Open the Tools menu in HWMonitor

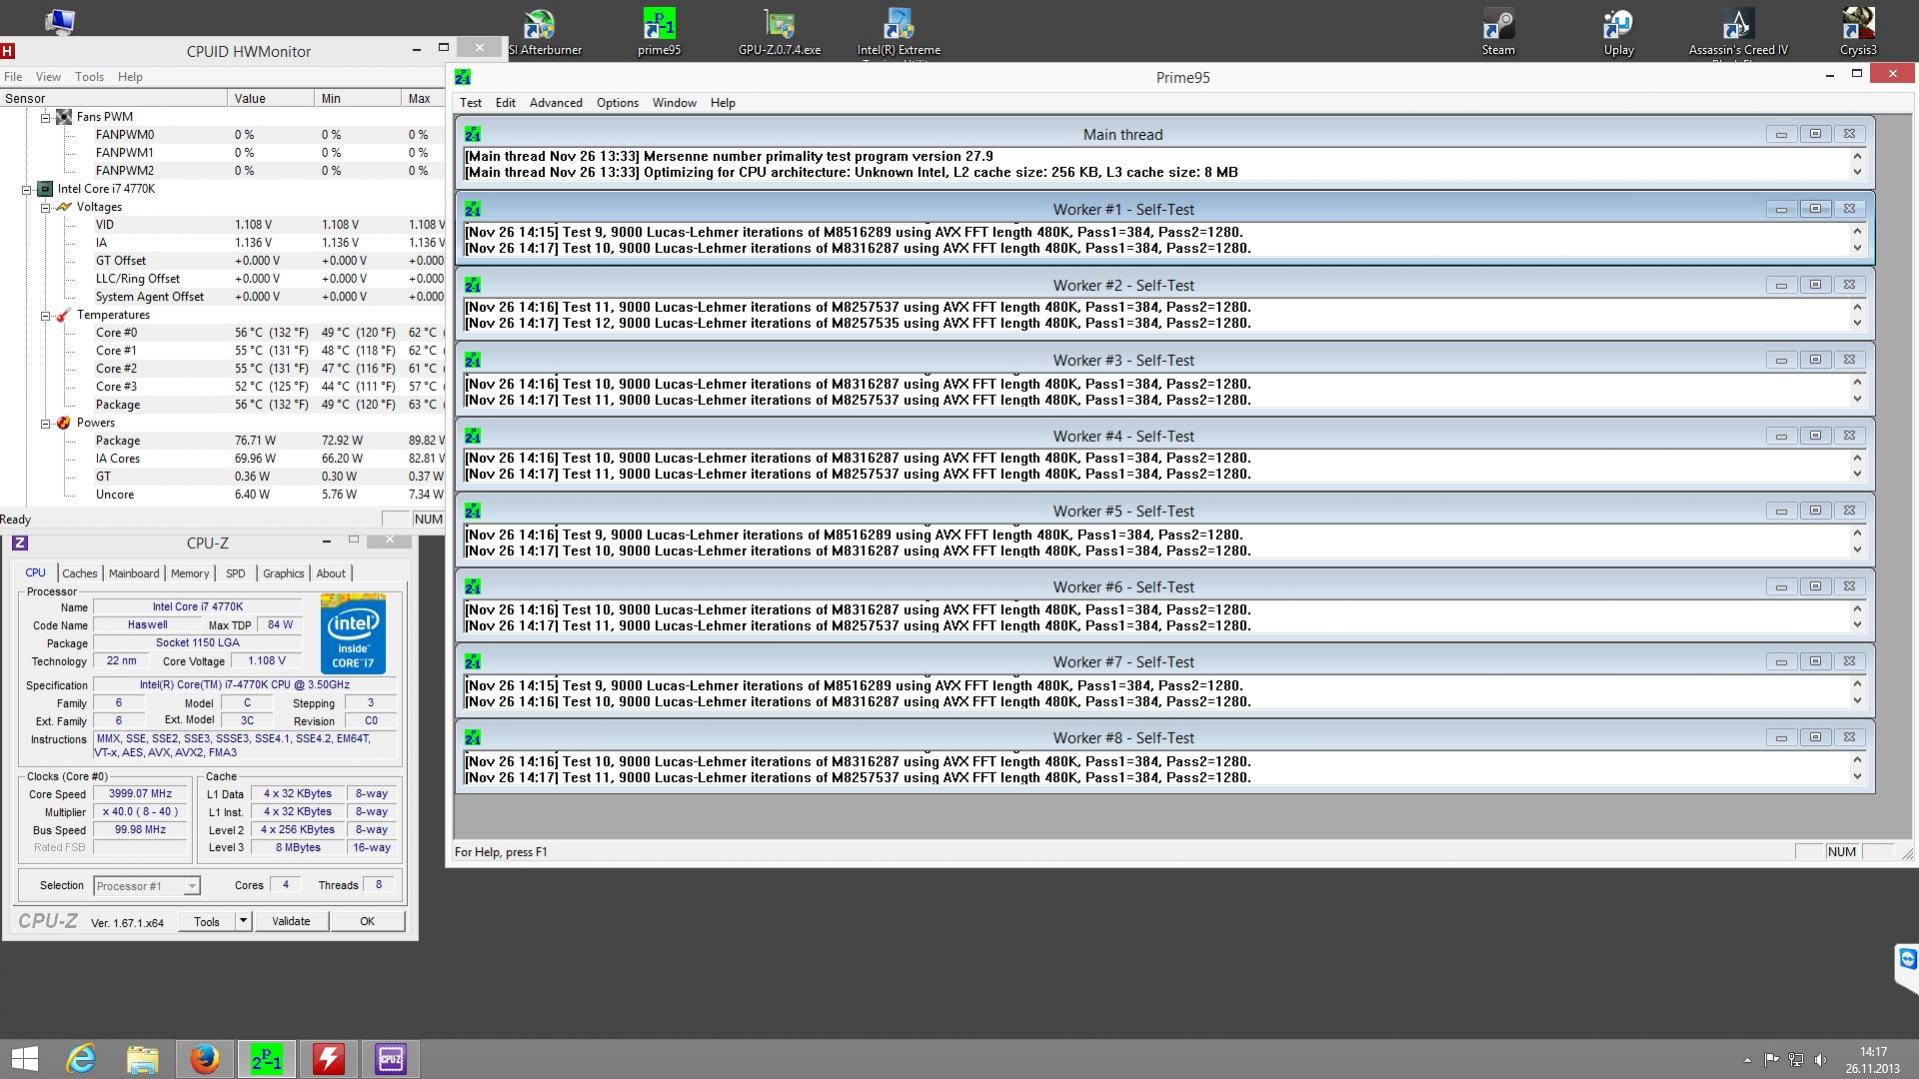click(x=89, y=76)
